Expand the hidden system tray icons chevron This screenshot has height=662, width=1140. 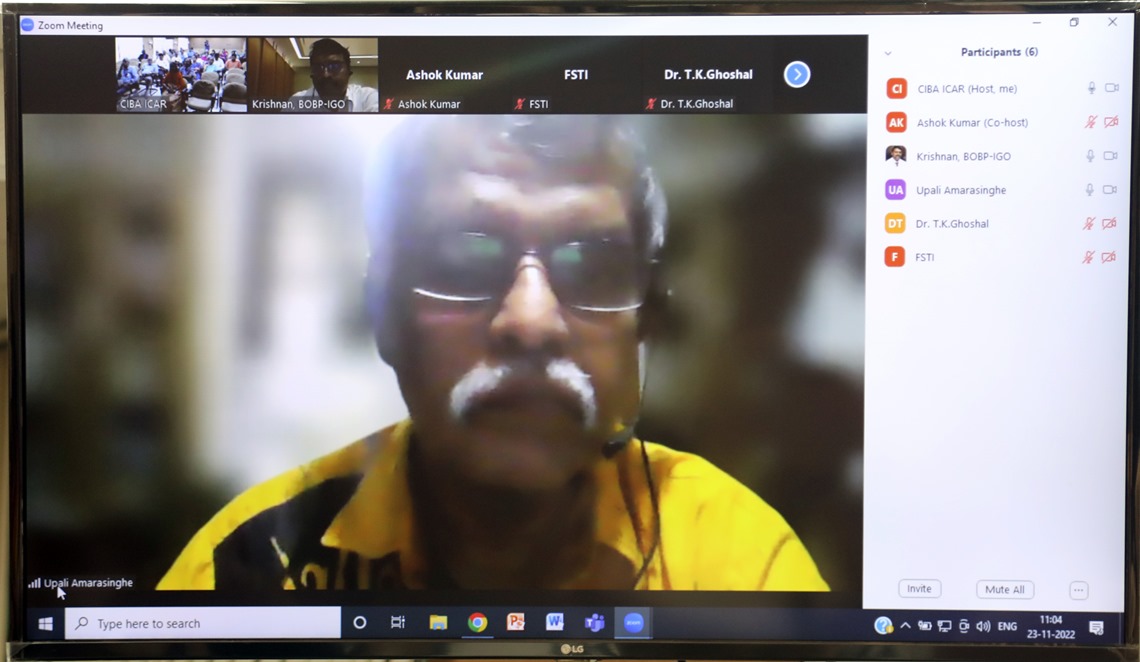point(905,626)
